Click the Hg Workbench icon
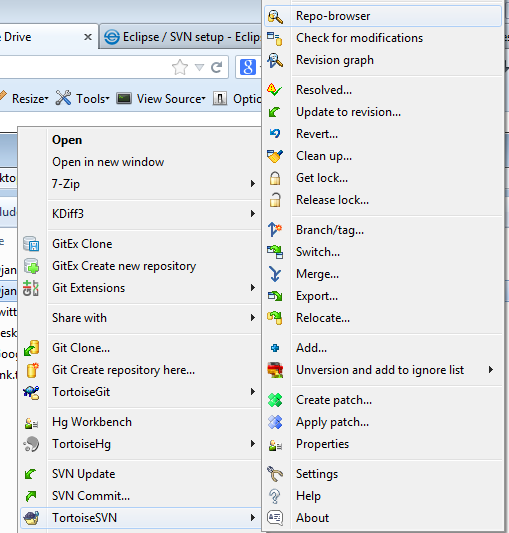The height and width of the screenshot is (533, 509). [31, 423]
